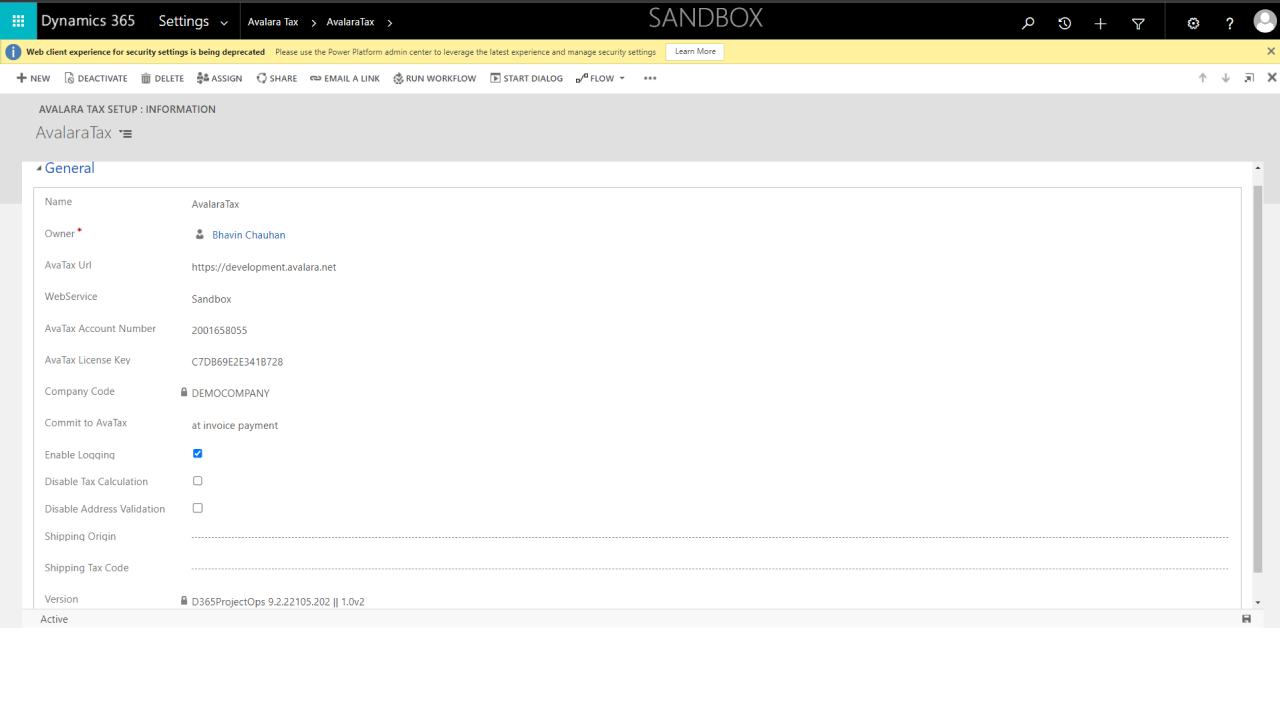Check Disable Tax Calculation checkbox
This screenshot has height=720, width=1280.
tap(197, 481)
